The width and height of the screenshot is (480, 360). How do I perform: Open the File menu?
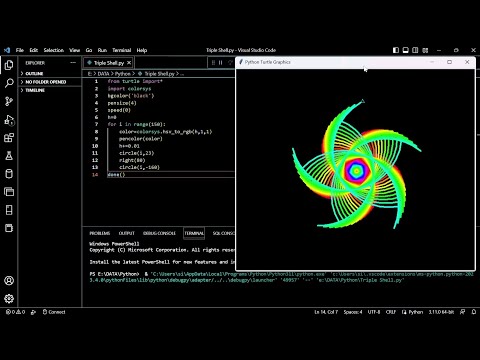(20, 50)
